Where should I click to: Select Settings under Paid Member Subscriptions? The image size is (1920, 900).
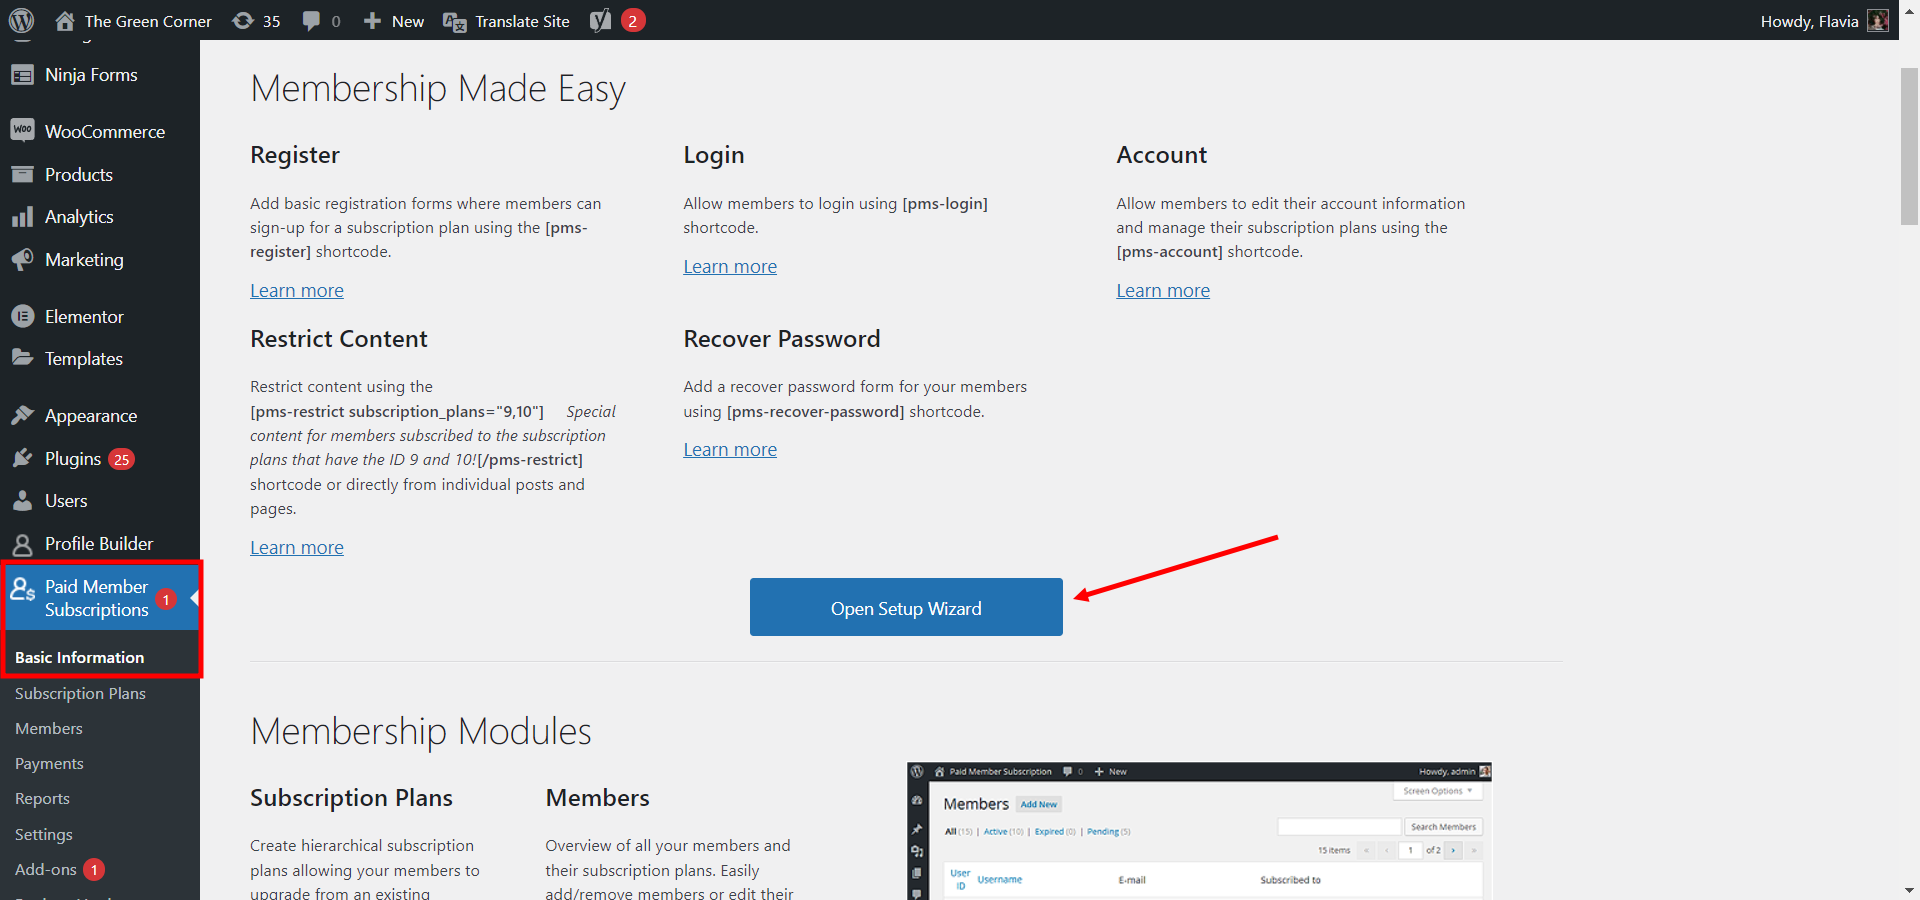coord(44,835)
